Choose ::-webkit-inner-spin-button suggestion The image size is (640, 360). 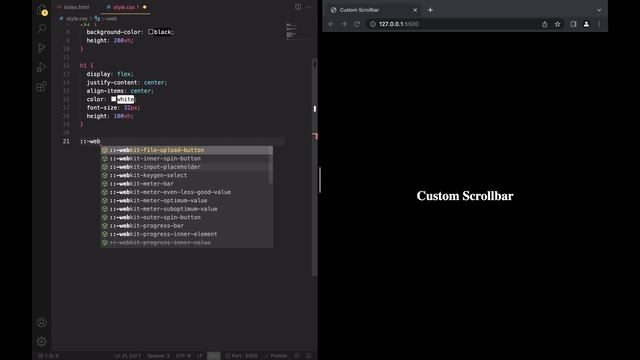(x=187, y=158)
